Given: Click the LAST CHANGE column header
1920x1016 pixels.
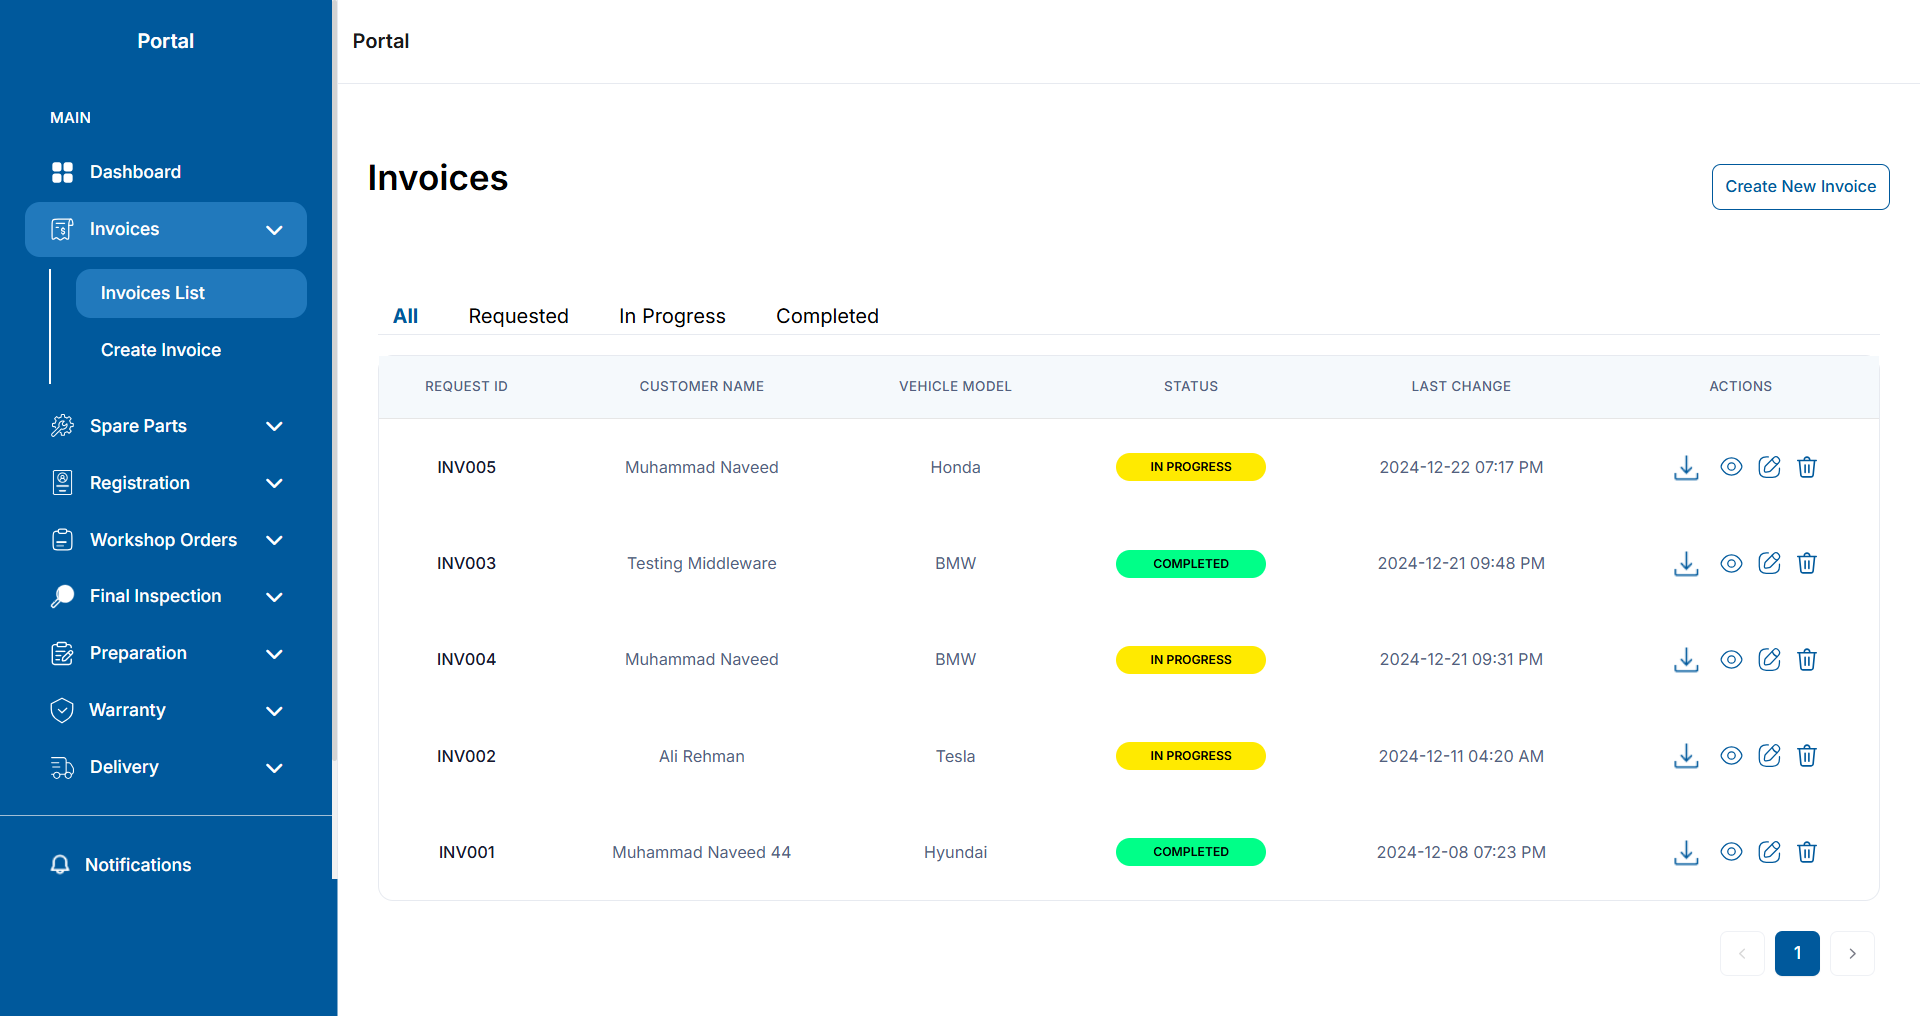Looking at the screenshot, I should point(1461,386).
